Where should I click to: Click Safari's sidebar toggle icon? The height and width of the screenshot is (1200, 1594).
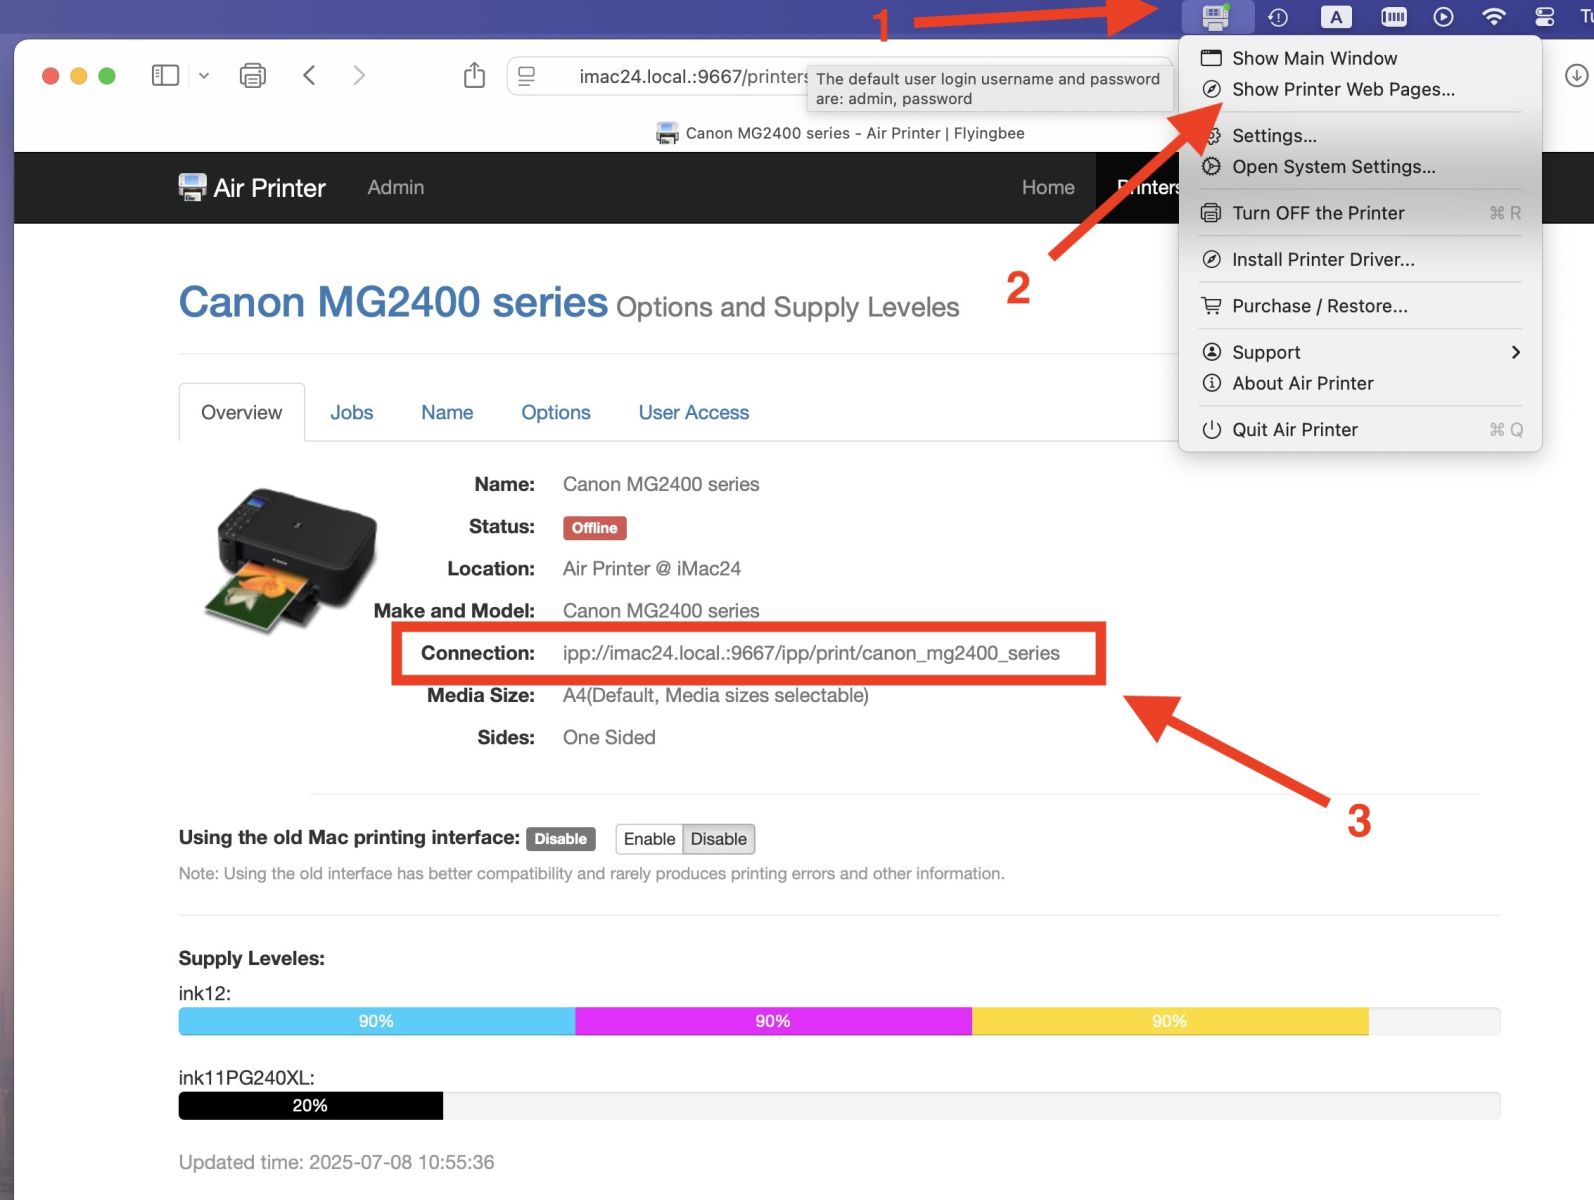coord(165,75)
